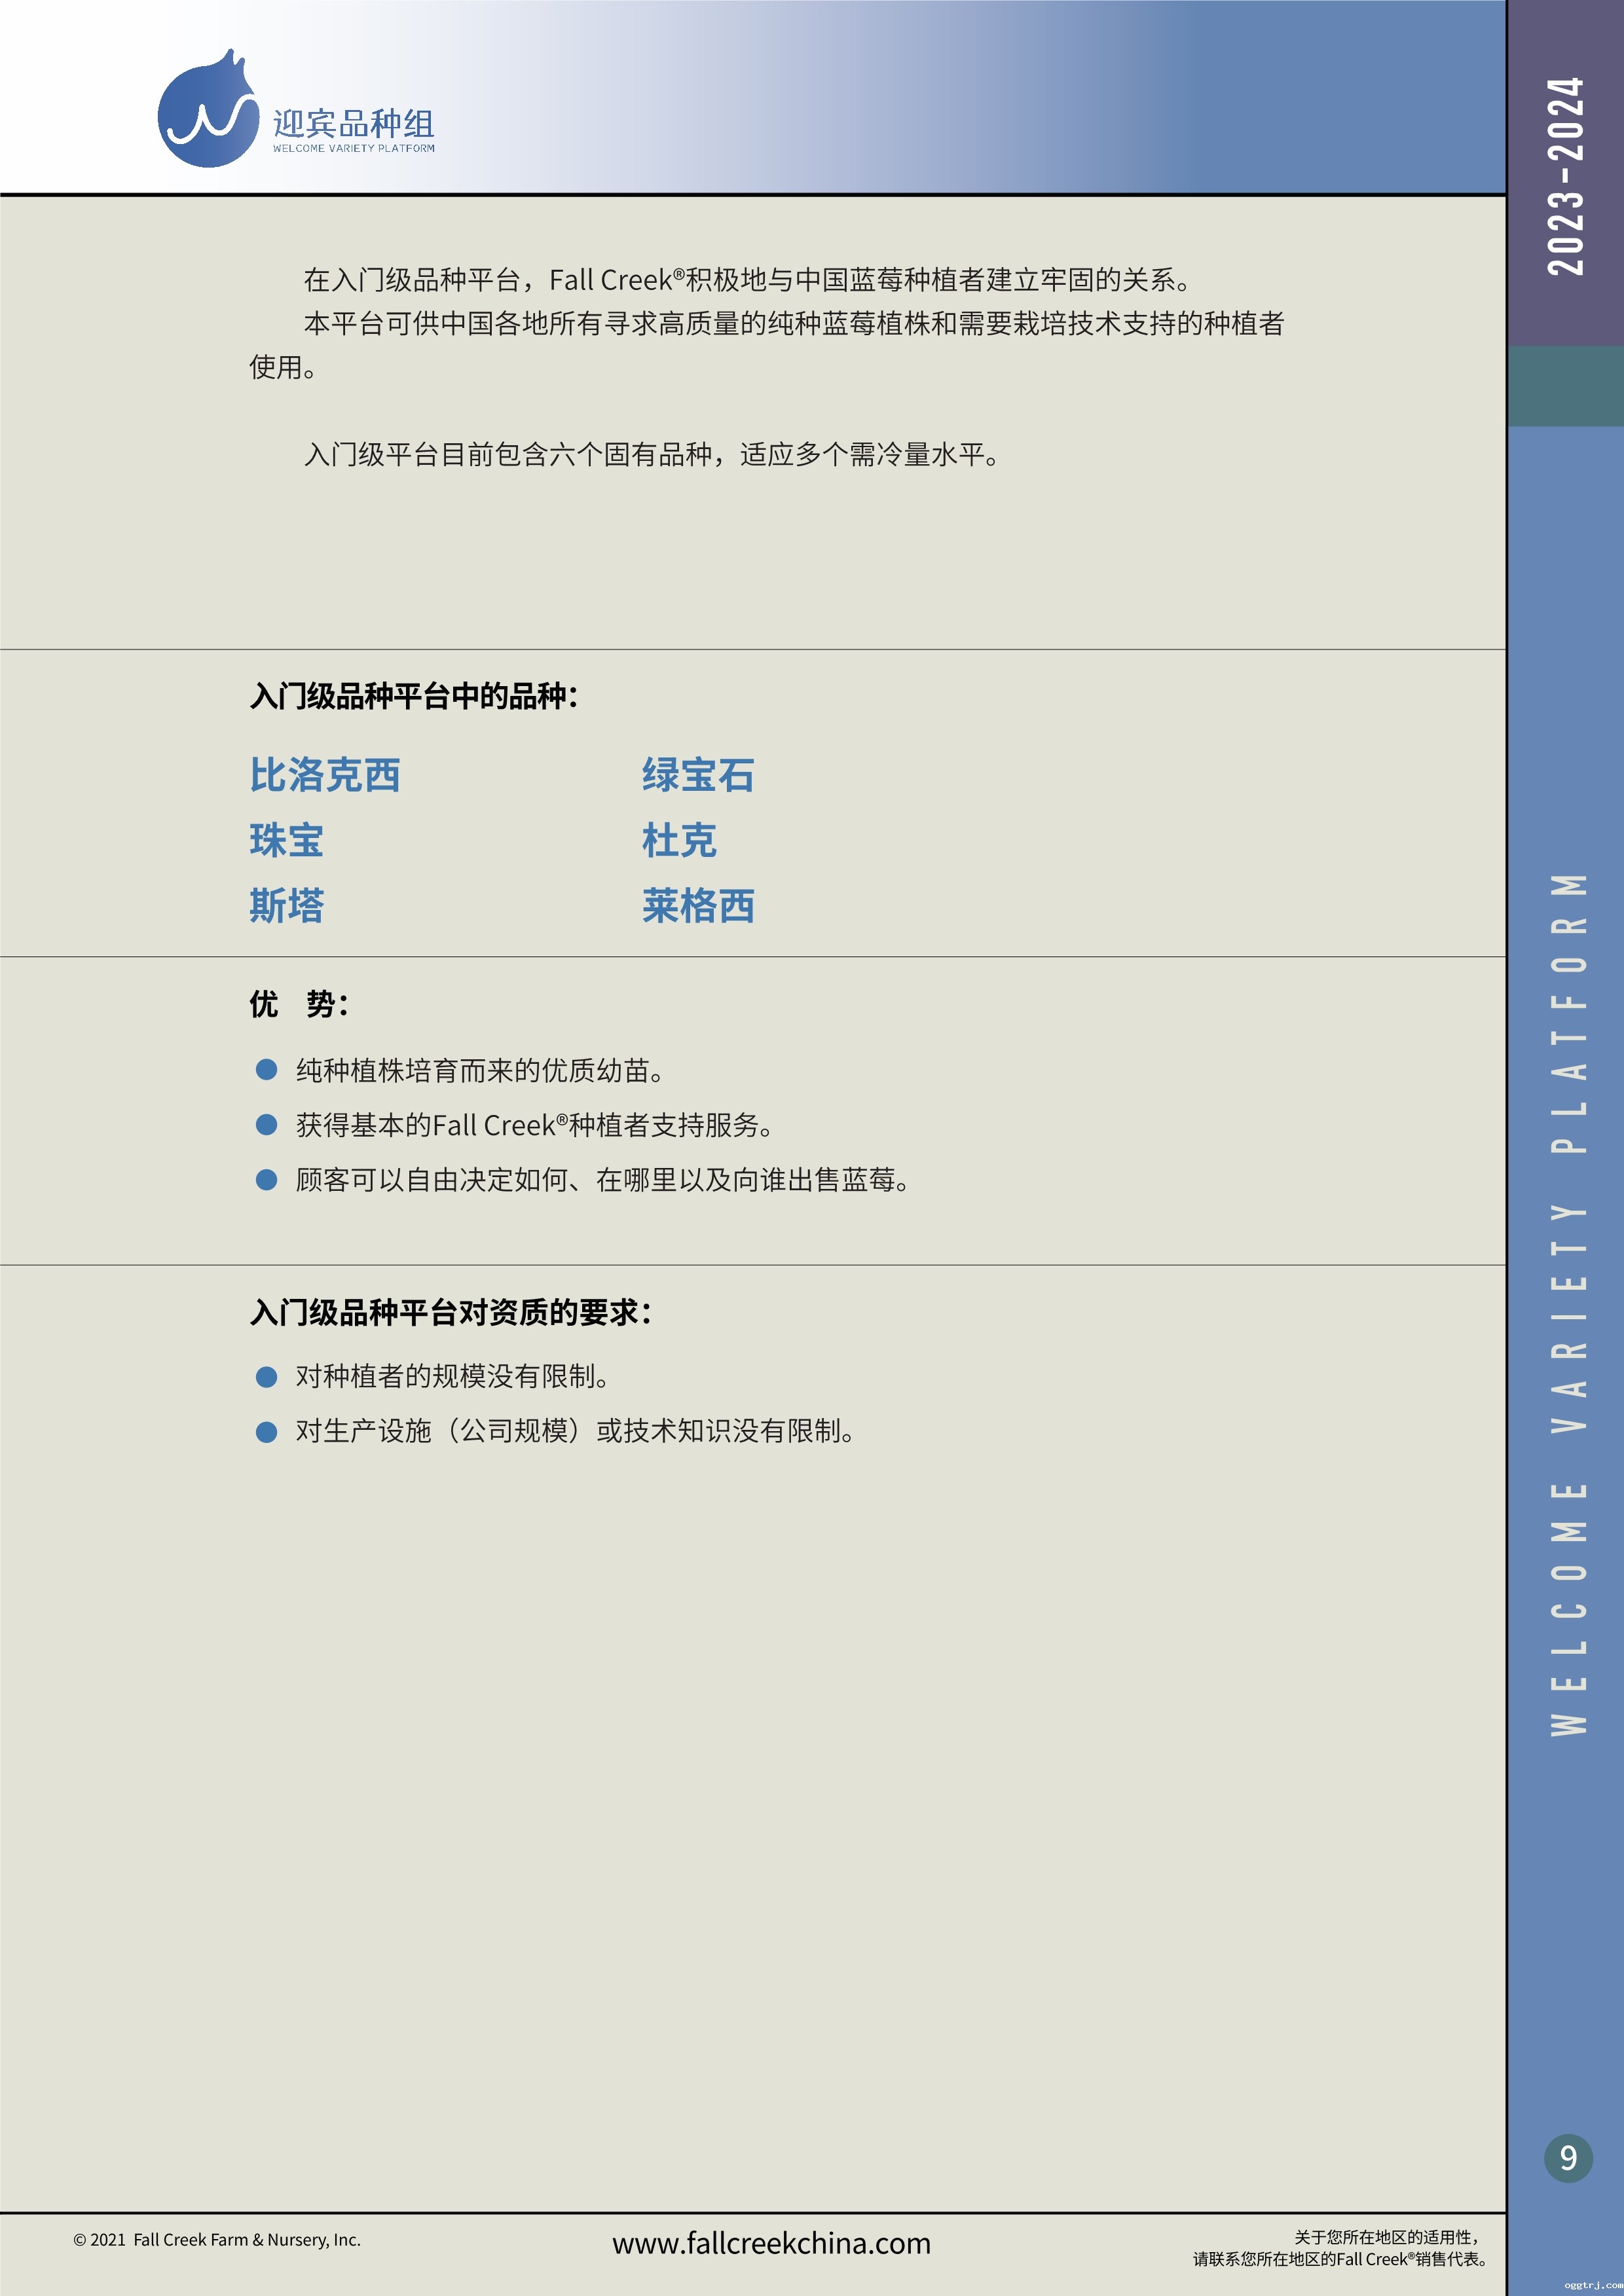
Task: Select the 莱格西 variety name
Action: coord(698,905)
